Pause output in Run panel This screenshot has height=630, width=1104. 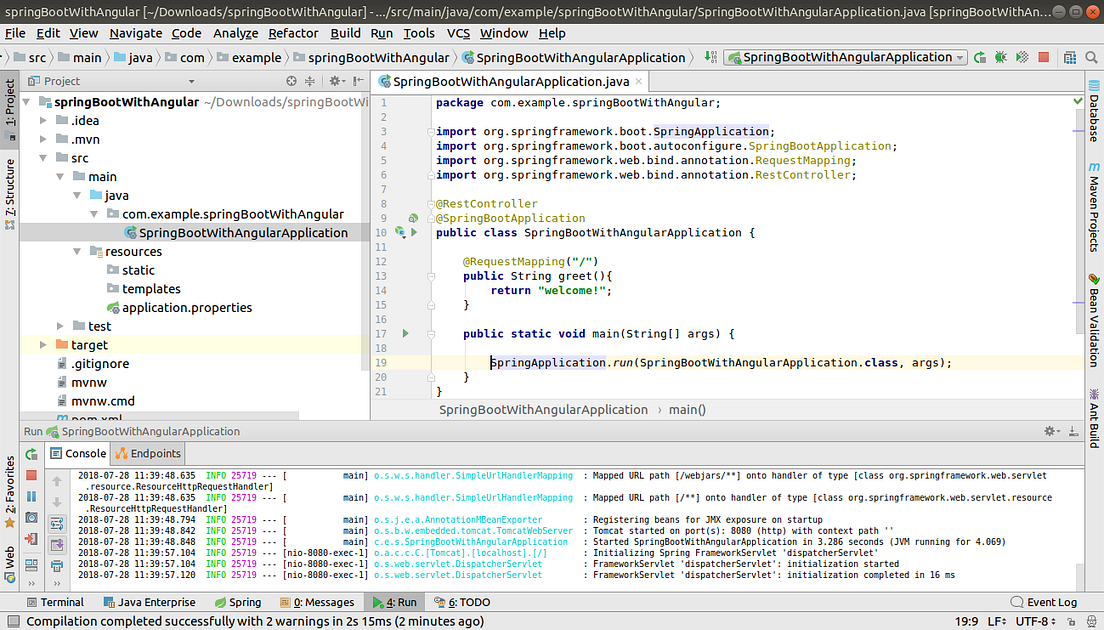coord(32,497)
